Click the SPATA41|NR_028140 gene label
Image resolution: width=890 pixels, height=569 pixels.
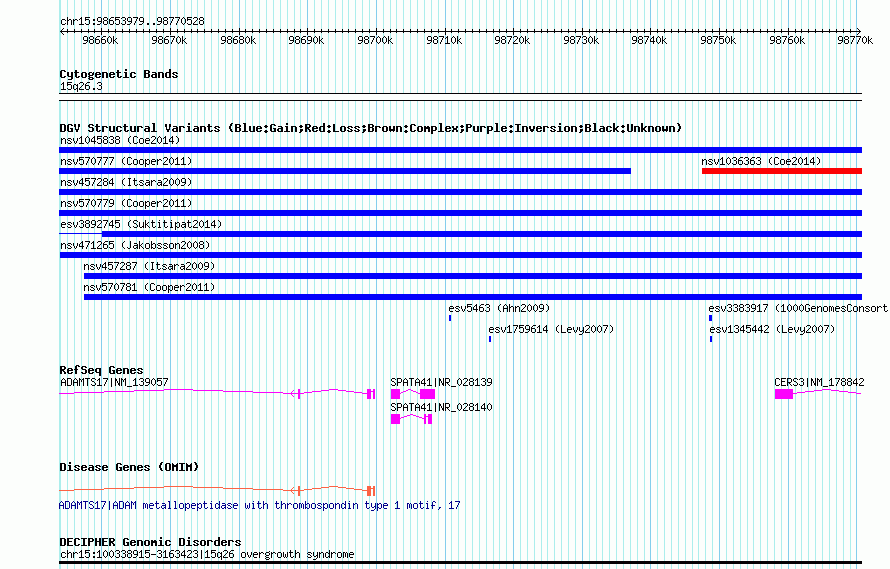pos(441,408)
